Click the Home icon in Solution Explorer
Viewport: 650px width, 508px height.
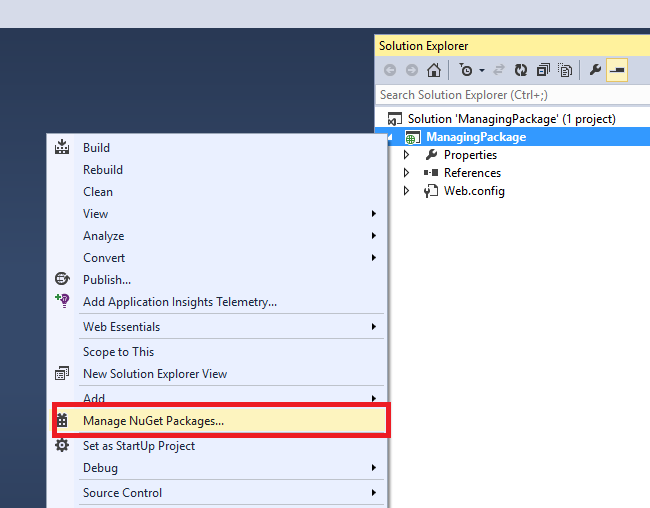[434, 70]
